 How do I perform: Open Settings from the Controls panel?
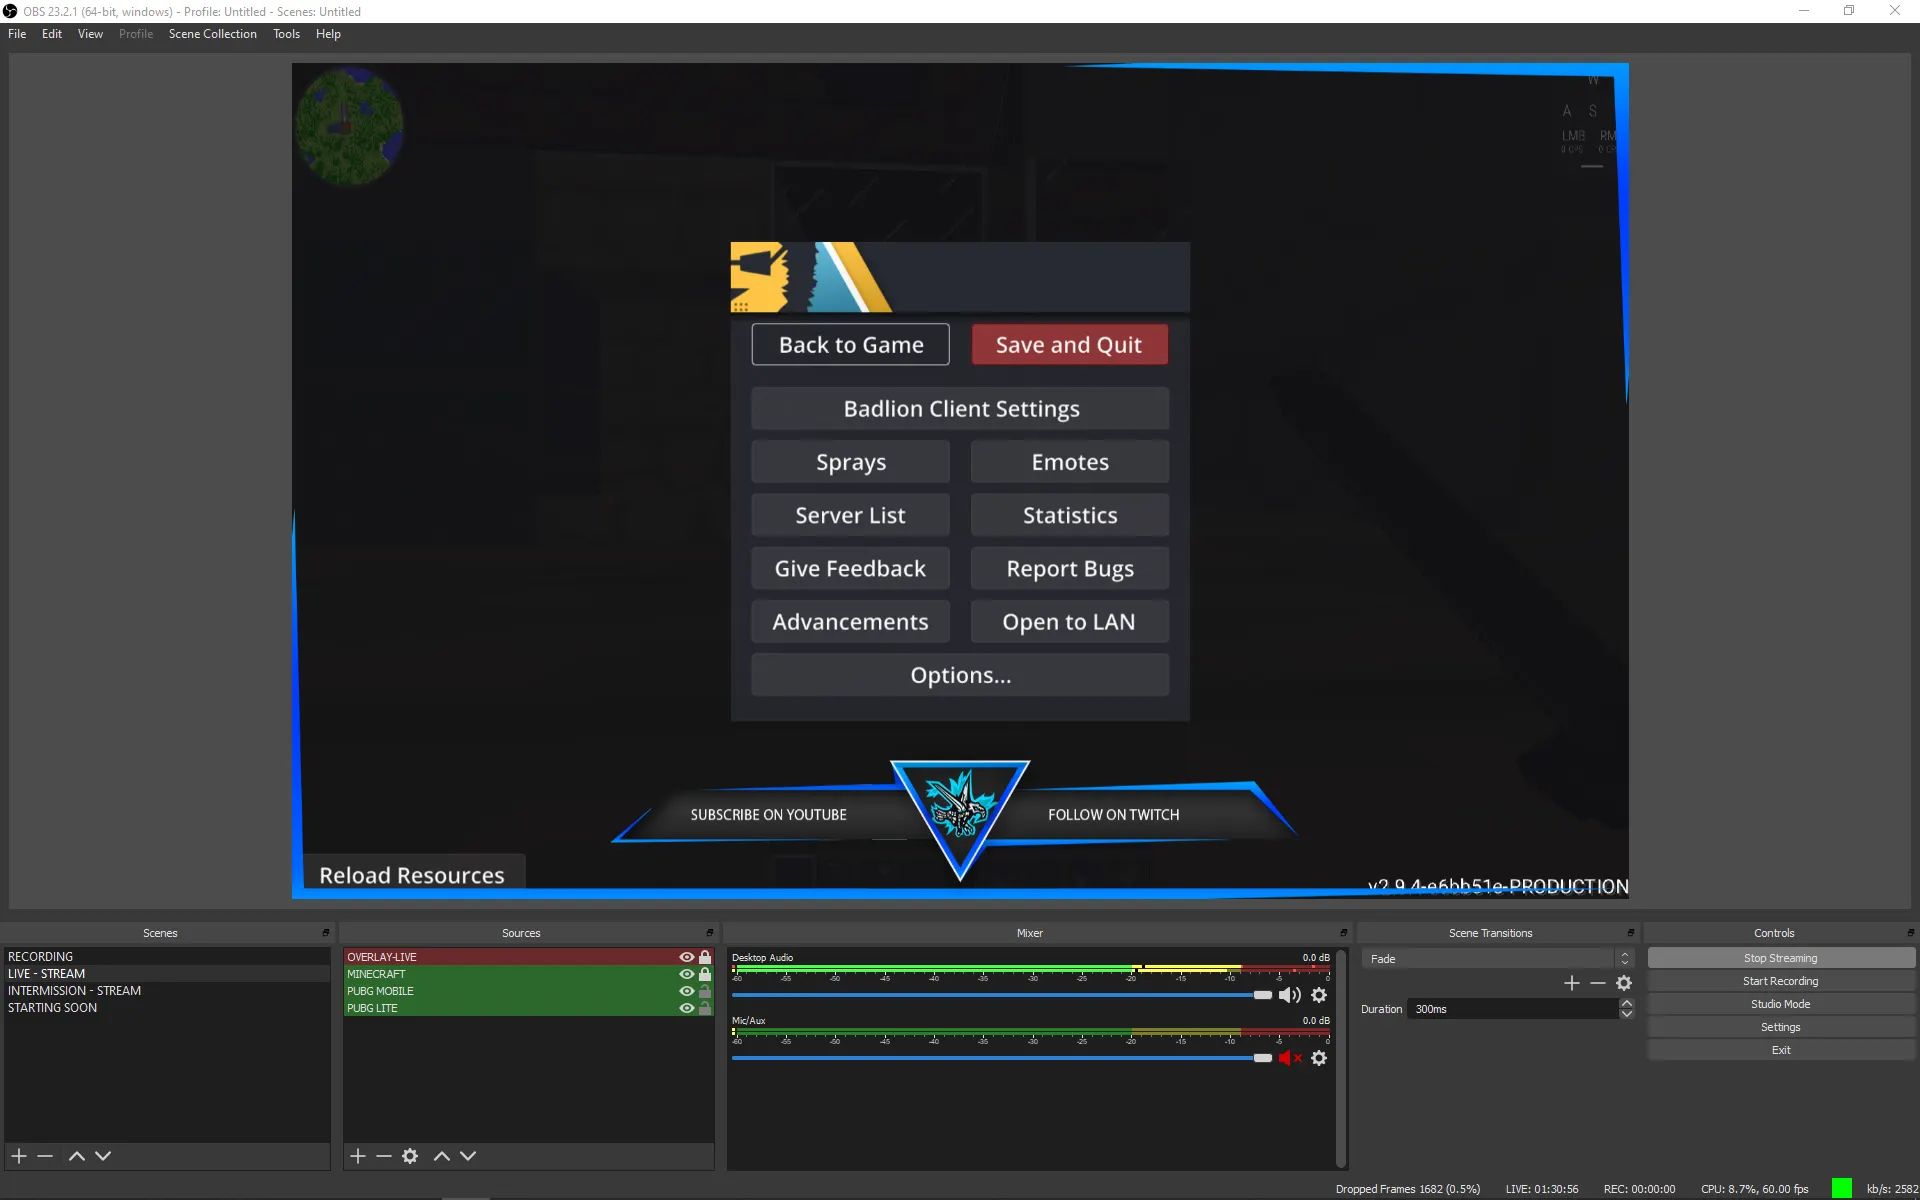(x=1781, y=1027)
